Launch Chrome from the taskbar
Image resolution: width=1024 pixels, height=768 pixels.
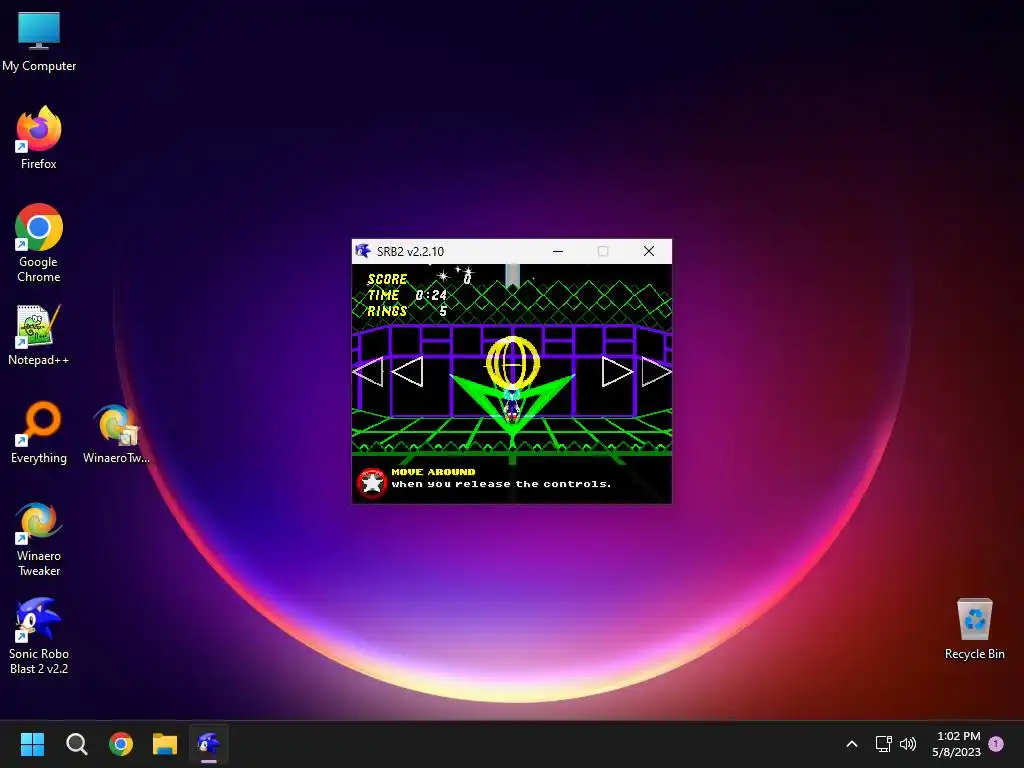[121, 744]
